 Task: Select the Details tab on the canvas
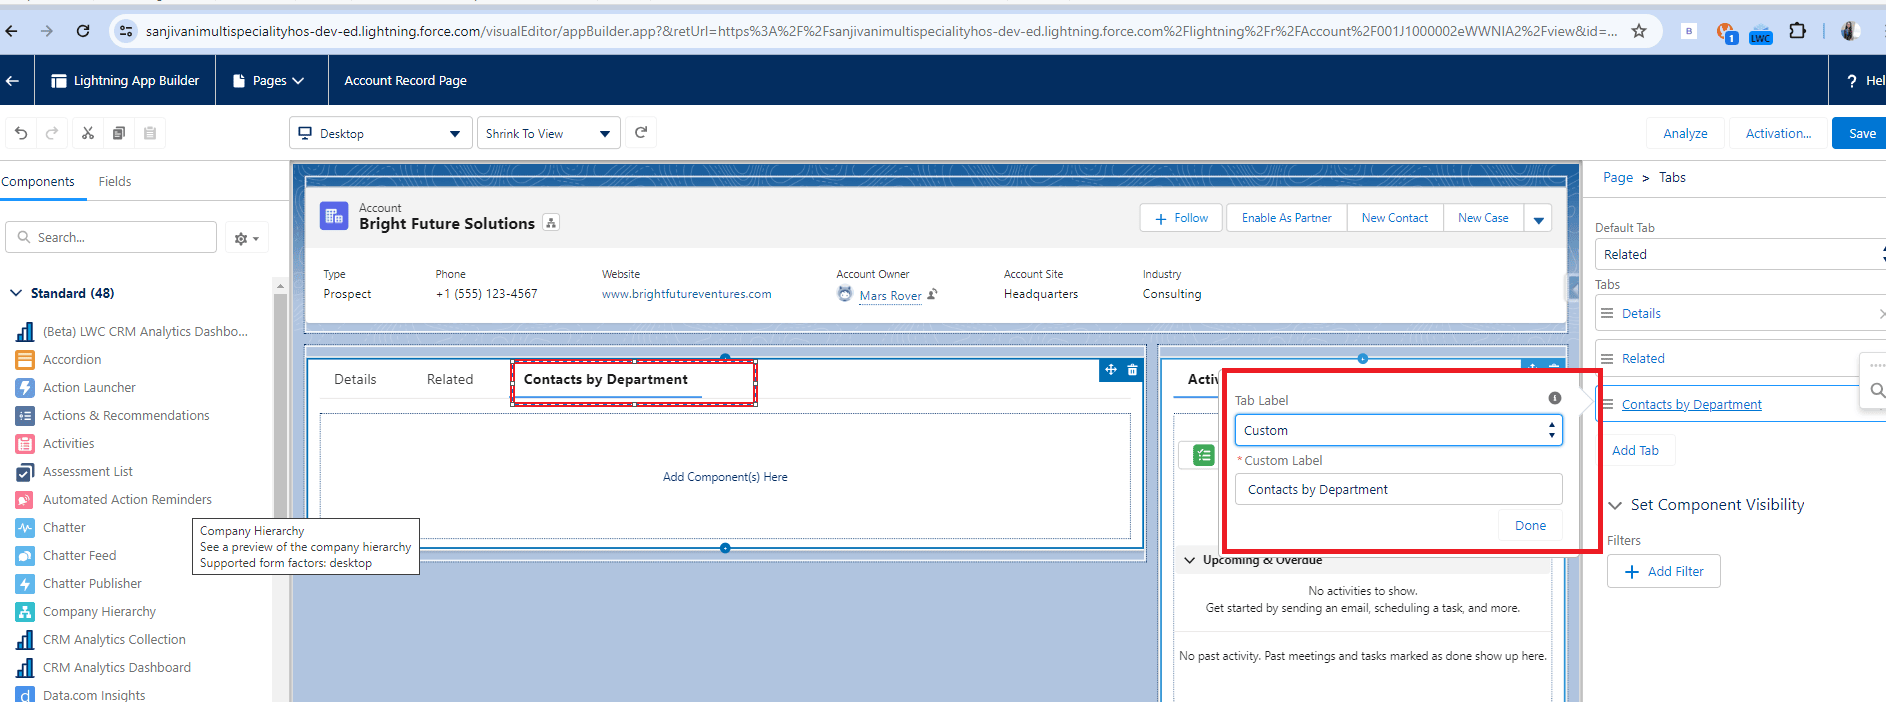point(355,379)
